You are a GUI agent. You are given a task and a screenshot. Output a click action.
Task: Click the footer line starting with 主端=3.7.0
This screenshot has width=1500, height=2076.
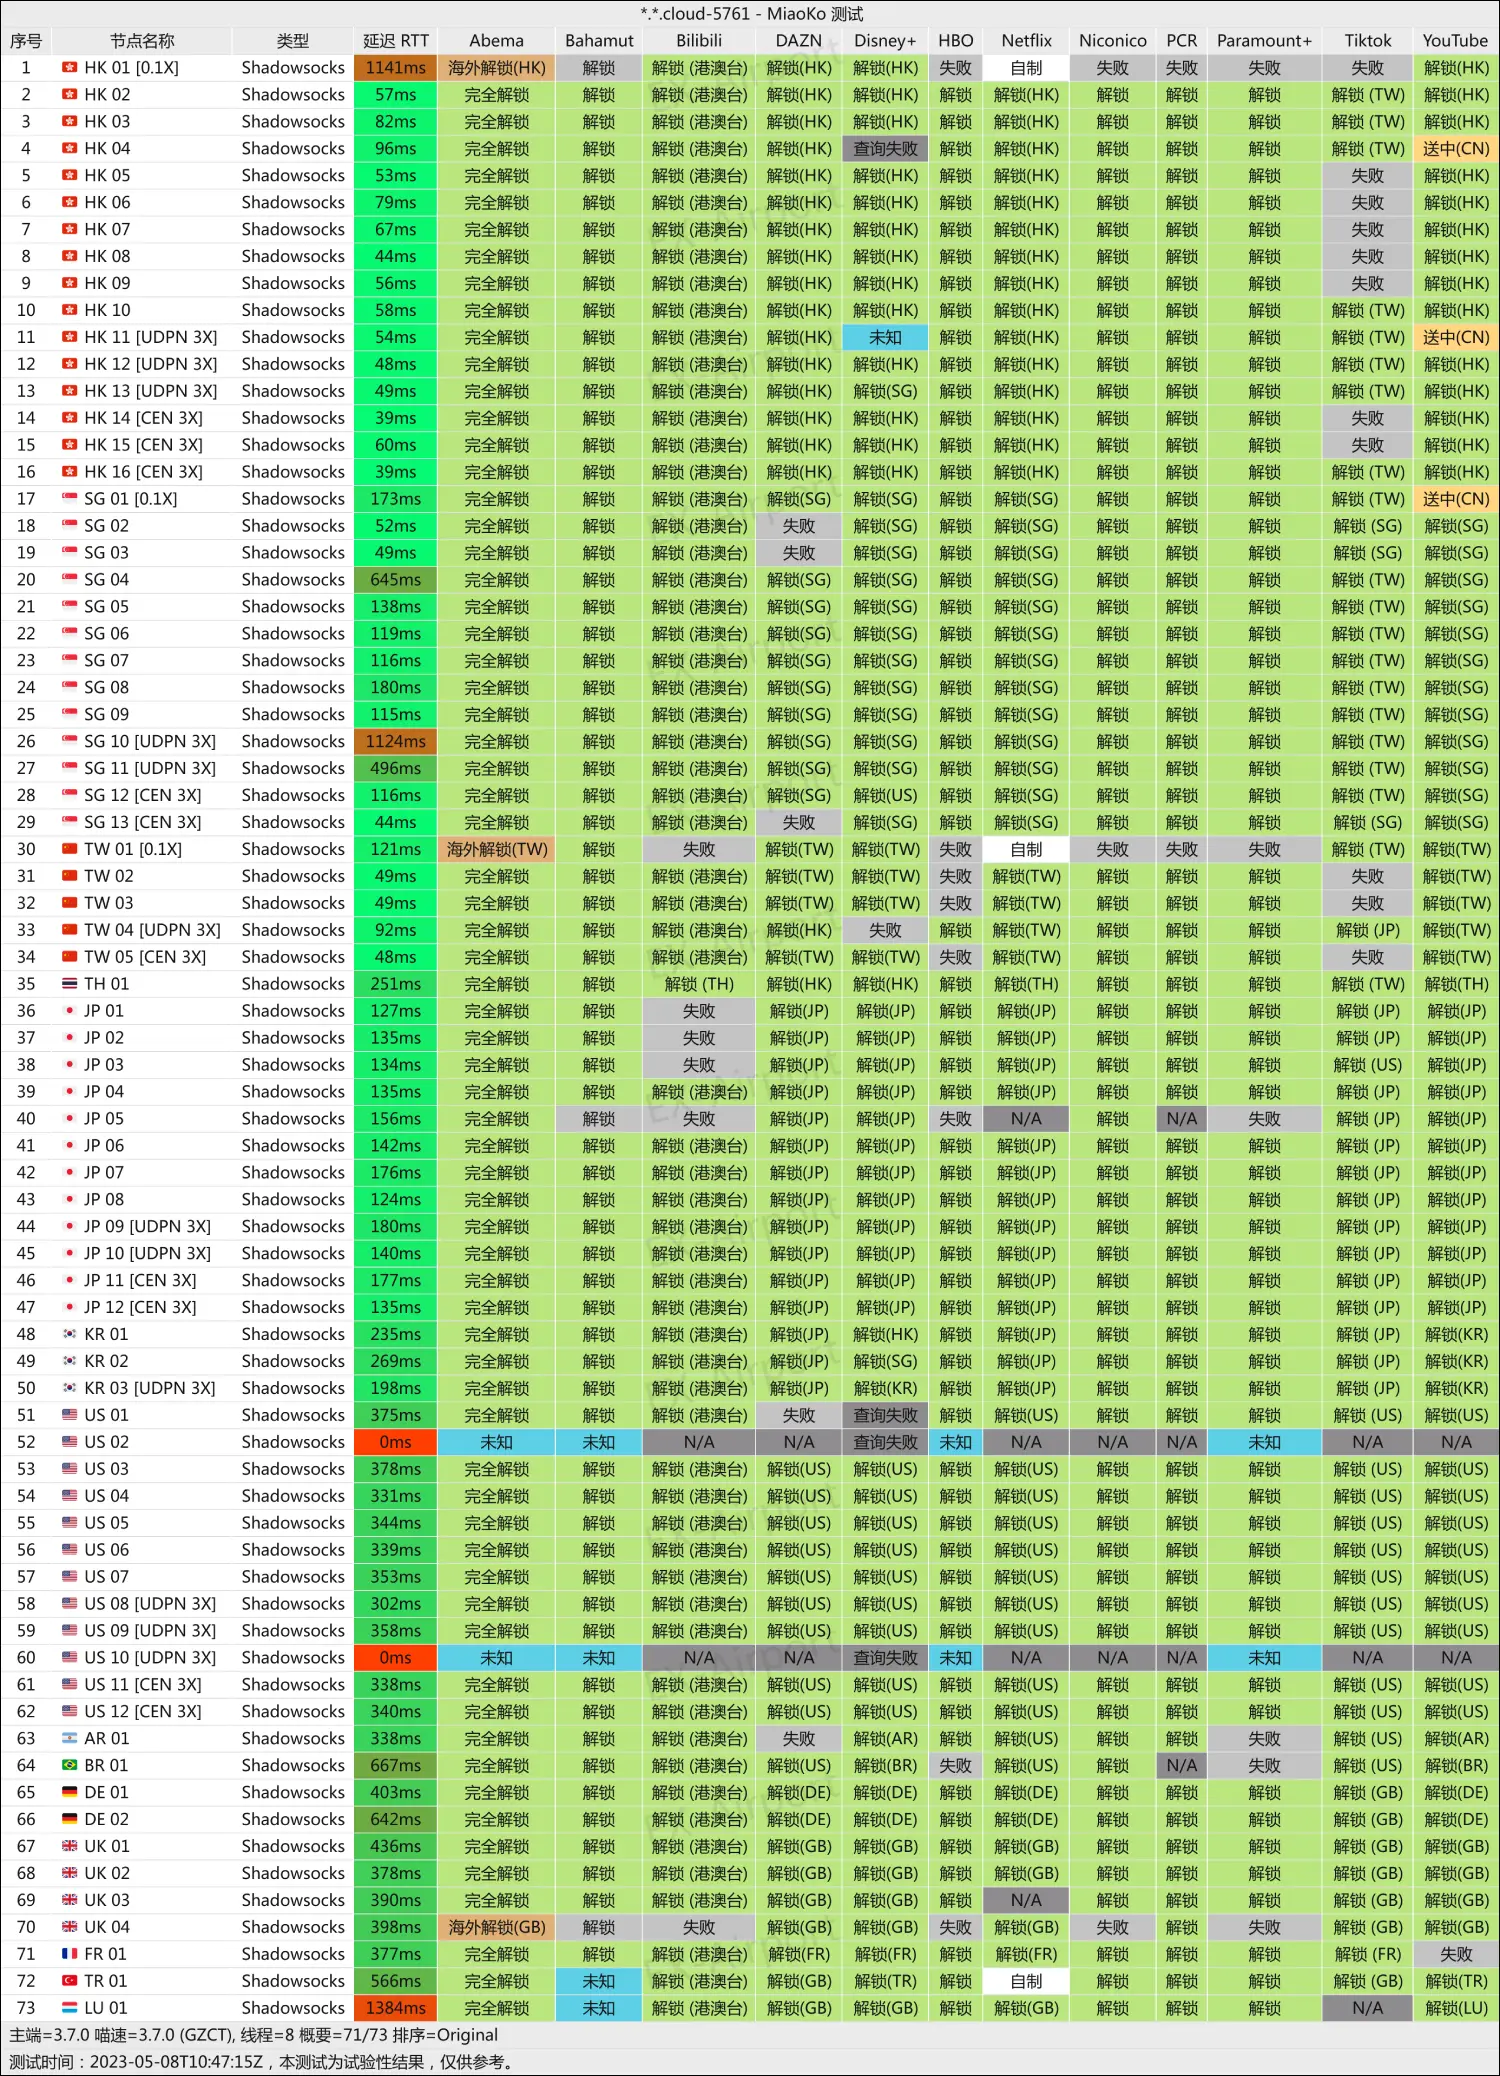point(253,2035)
